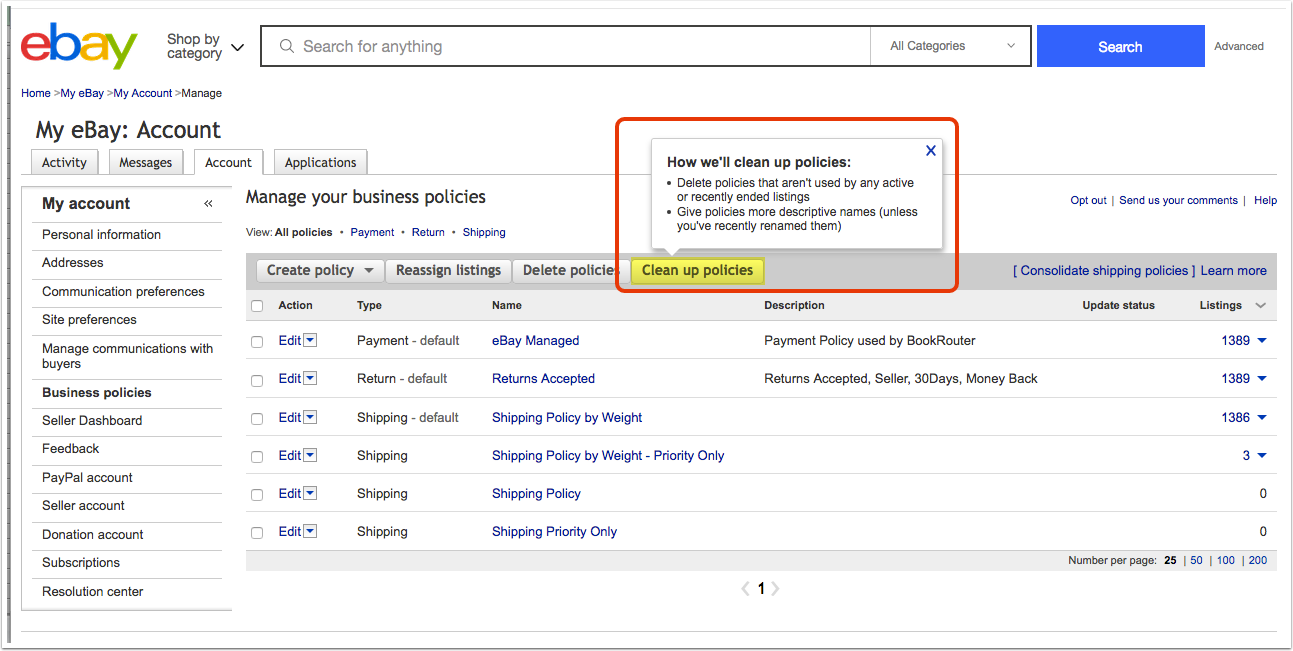Click My eBay breadcrumb link

pos(82,93)
